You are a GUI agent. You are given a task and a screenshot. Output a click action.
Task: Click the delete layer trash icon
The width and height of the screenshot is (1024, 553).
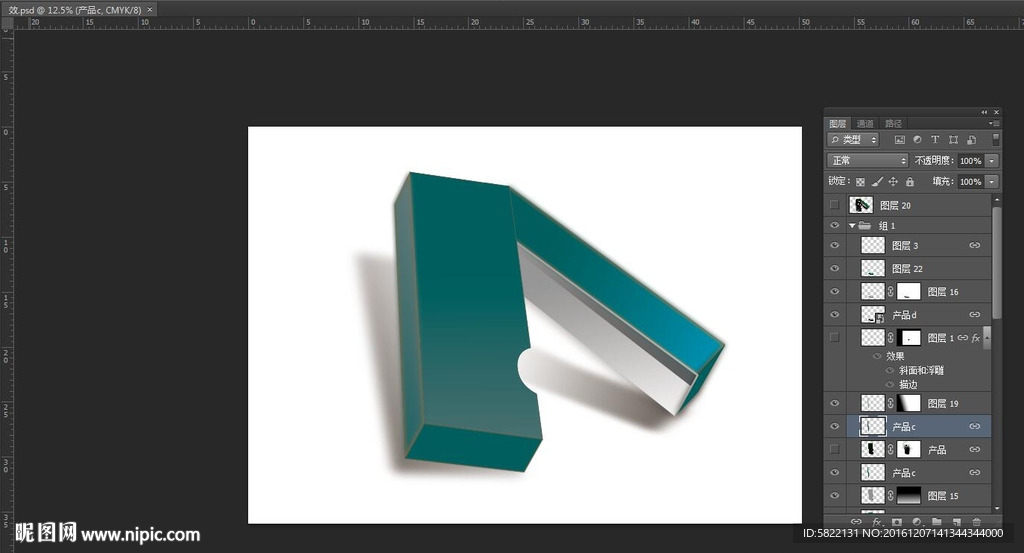pyautogui.click(x=977, y=522)
